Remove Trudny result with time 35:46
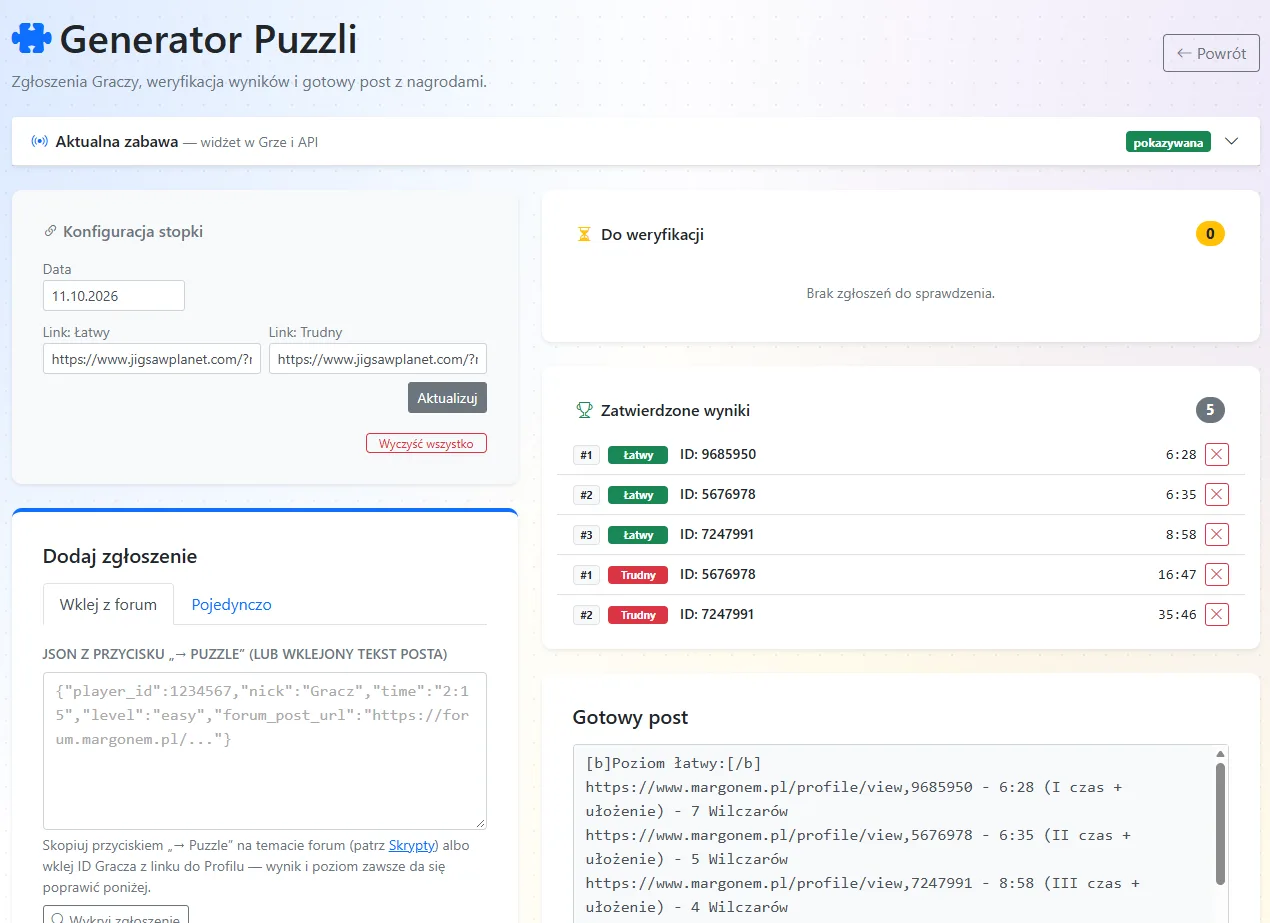 [x=1217, y=615]
